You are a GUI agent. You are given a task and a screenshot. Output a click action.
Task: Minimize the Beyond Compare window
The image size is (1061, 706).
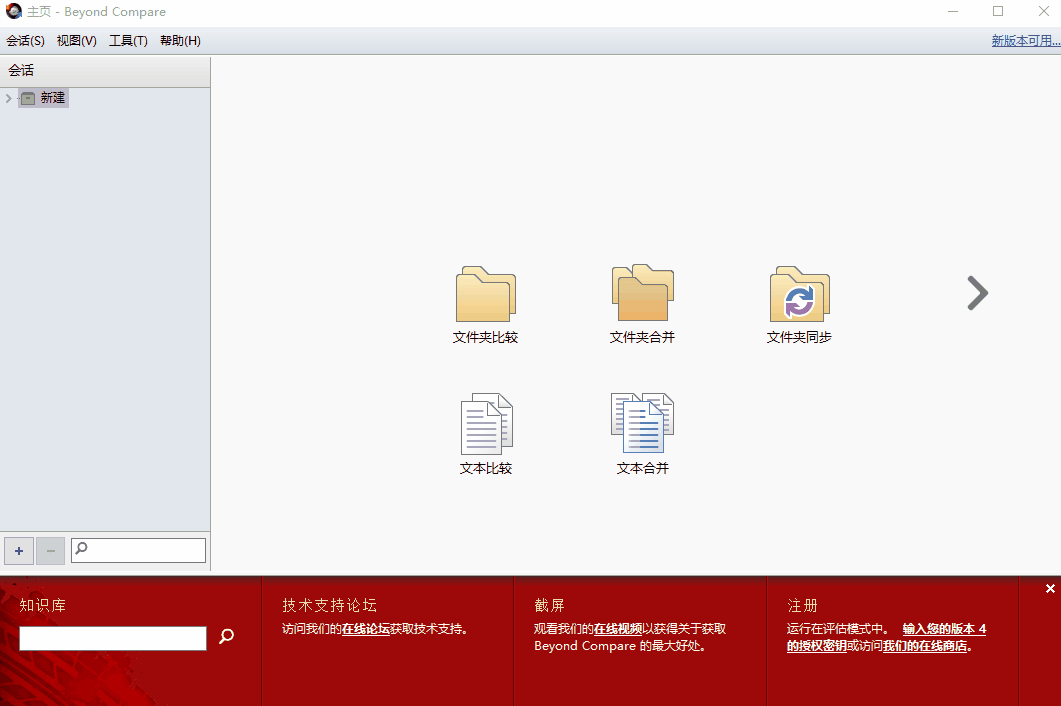(x=953, y=12)
